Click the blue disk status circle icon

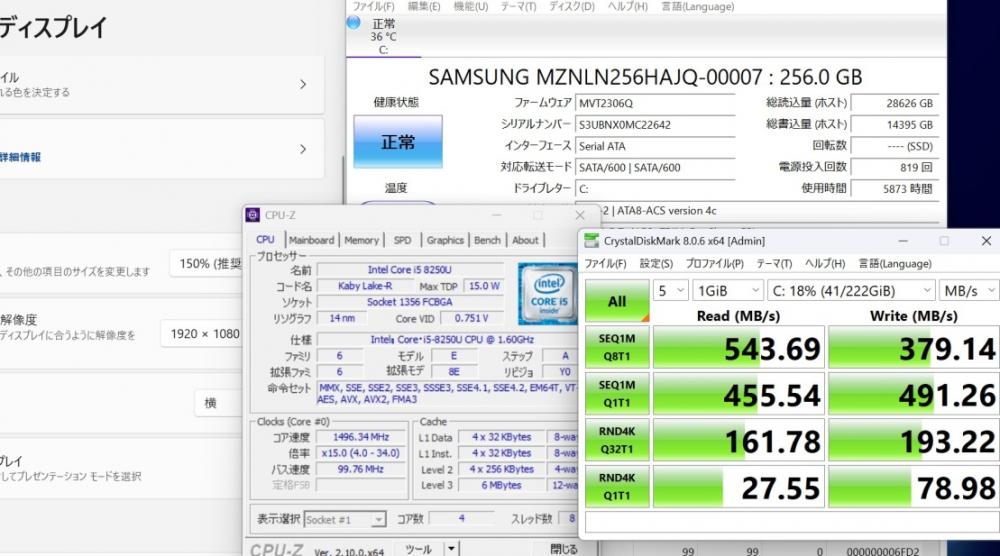click(x=353, y=23)
